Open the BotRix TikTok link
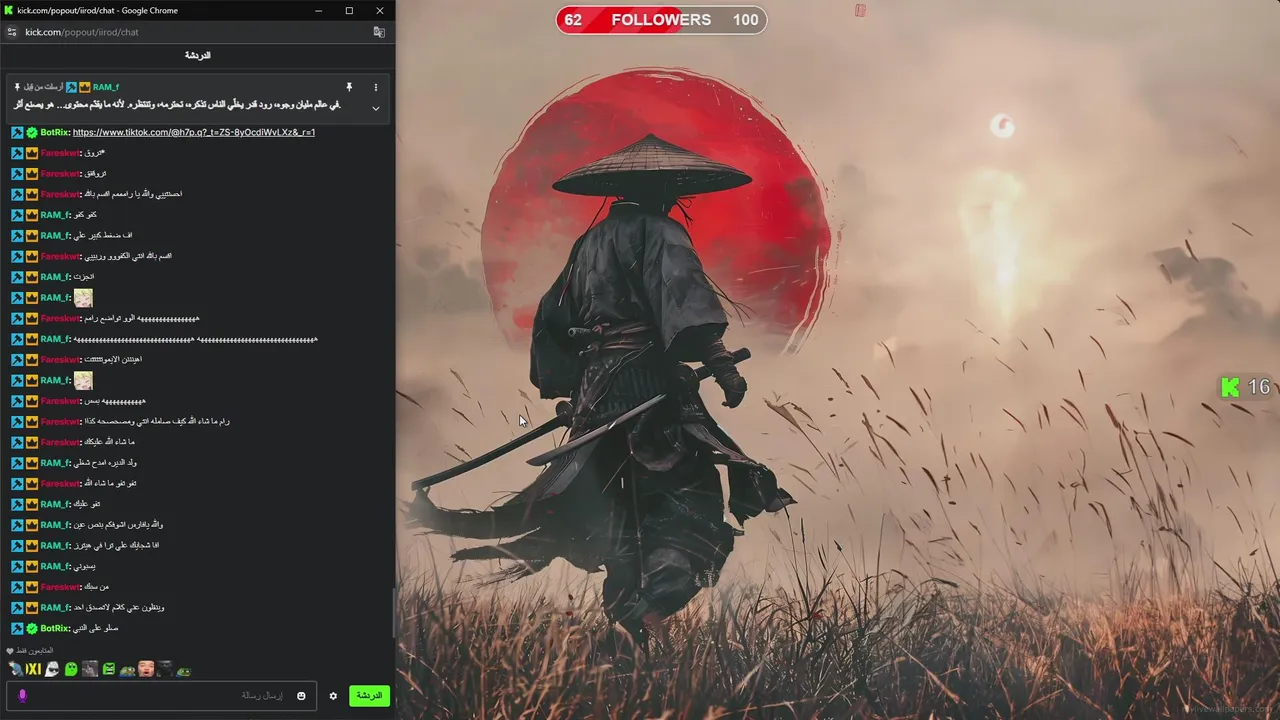The width and height of the screenshot is (1280, 720). (x=194, y=132)
